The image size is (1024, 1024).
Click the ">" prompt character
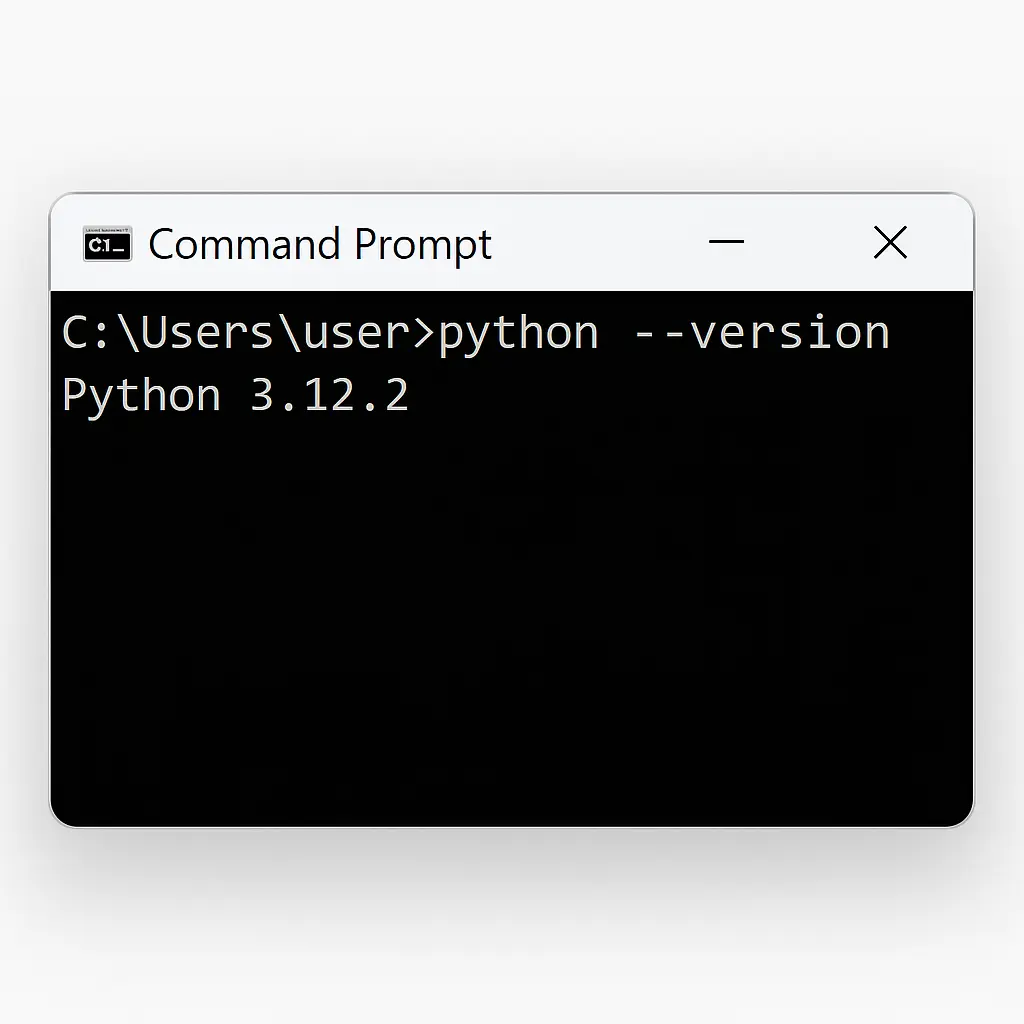tap(424, 333)
